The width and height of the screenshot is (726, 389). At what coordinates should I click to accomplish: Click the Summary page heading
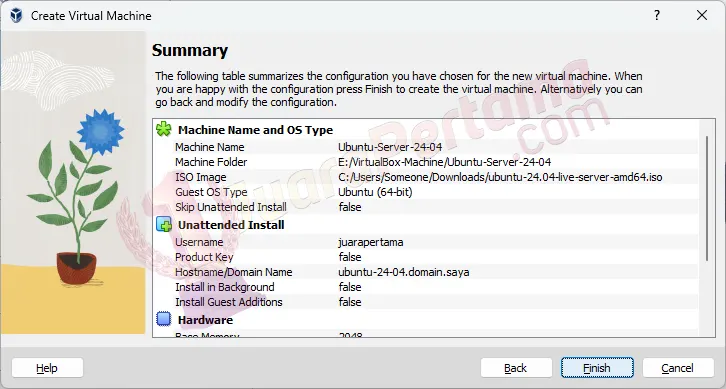tap(190, 50)
